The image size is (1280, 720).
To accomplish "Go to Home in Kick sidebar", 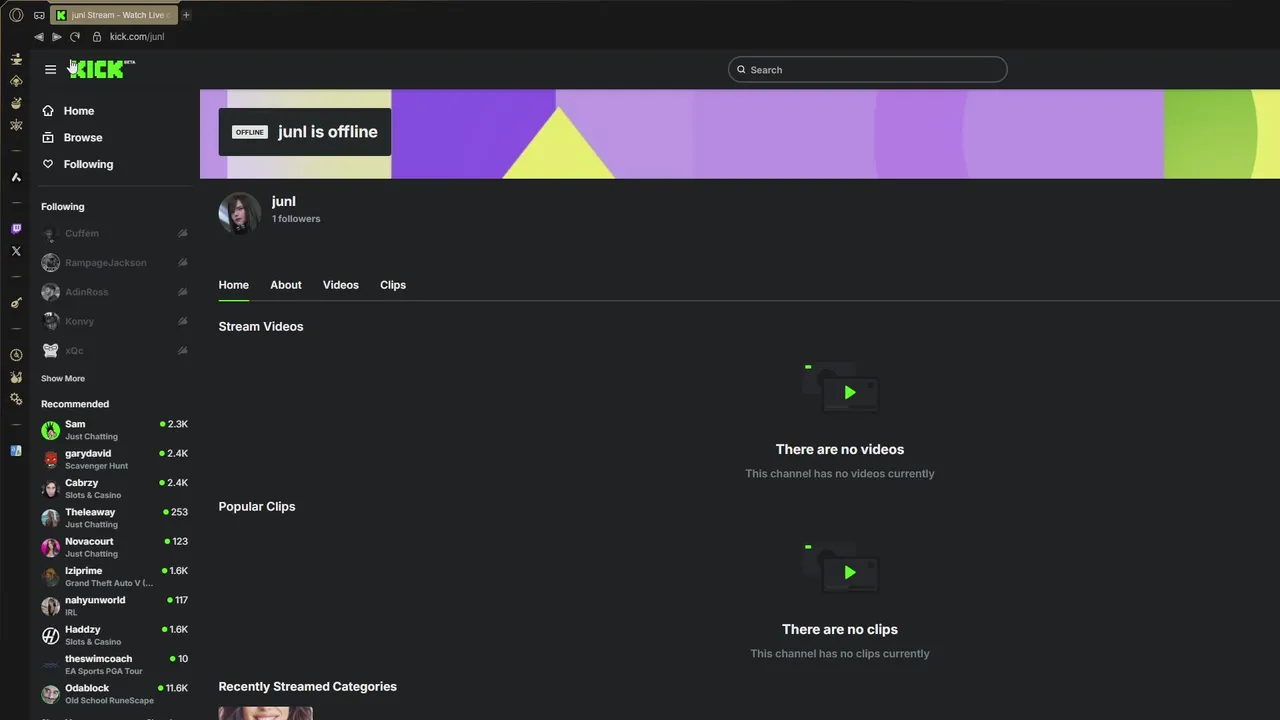I will [x=79, y=111].
